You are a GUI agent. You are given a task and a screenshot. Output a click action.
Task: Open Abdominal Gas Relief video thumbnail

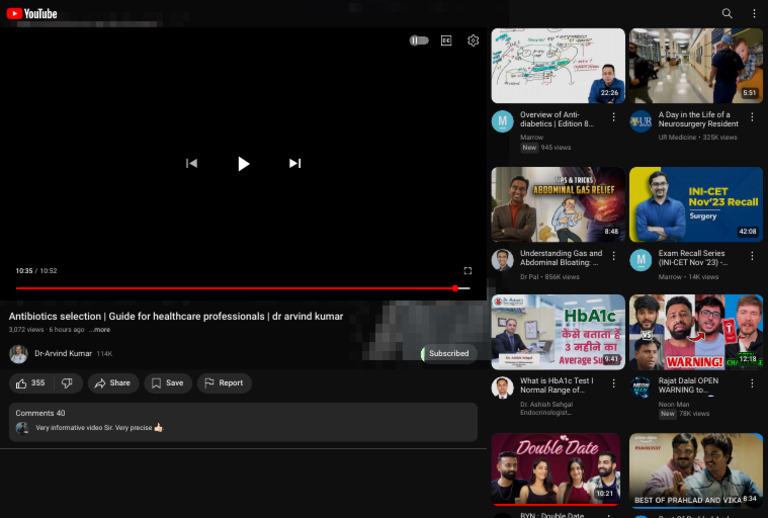(x=558, y=204)
